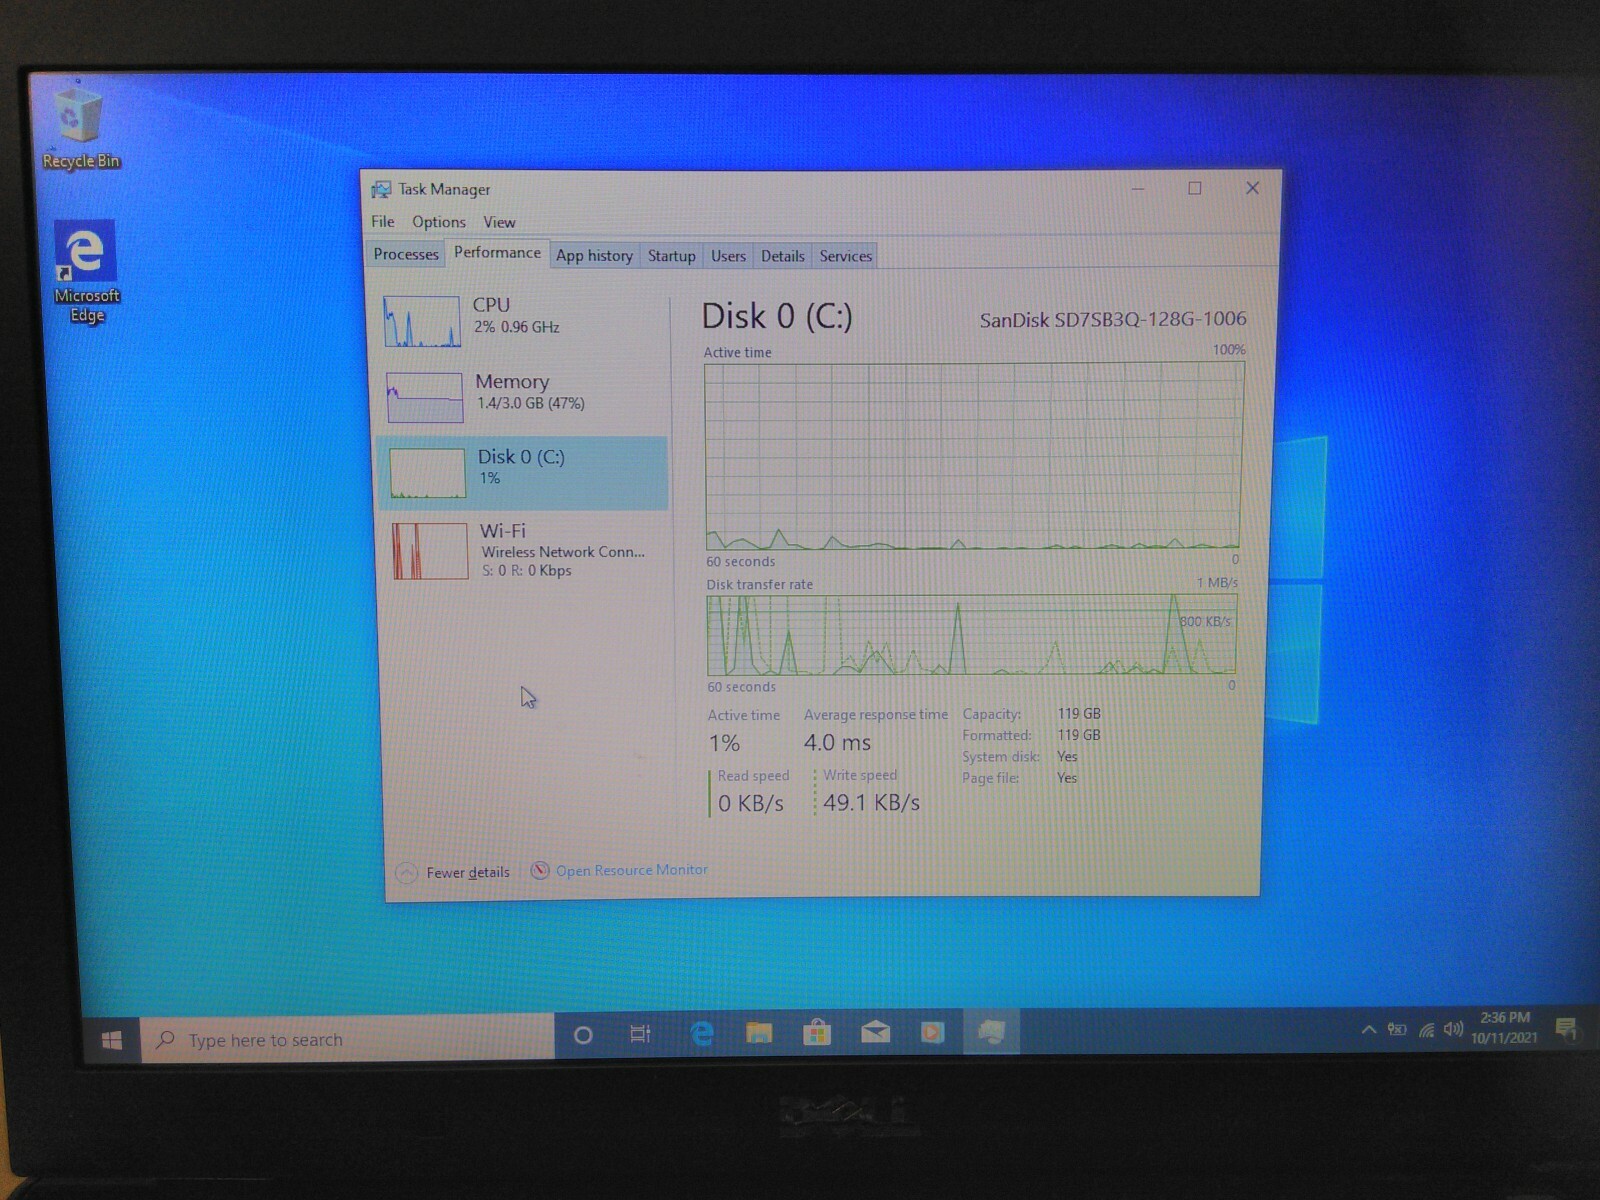The image size is (1600, 1200).
Task: Click the battery status tray icon
Action: pos(1397,1029)
